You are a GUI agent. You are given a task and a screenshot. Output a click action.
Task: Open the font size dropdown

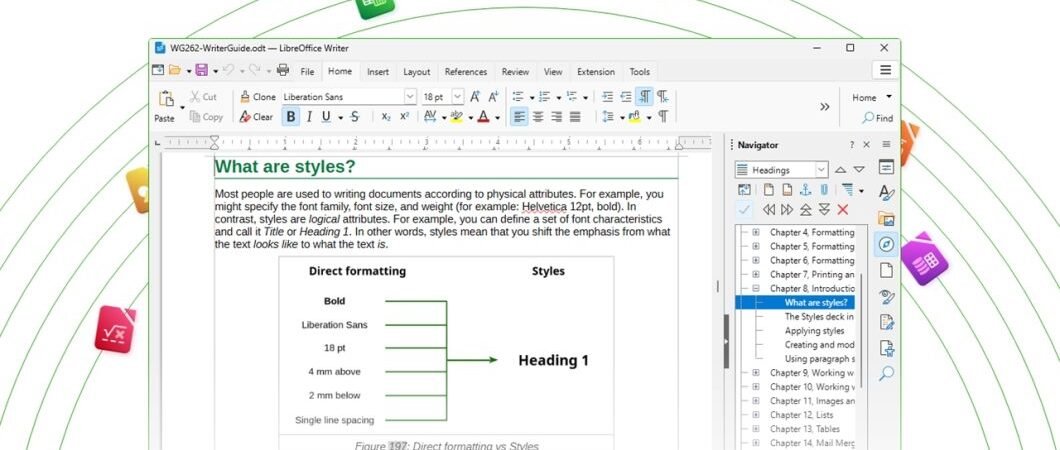(x=458, y=97)
